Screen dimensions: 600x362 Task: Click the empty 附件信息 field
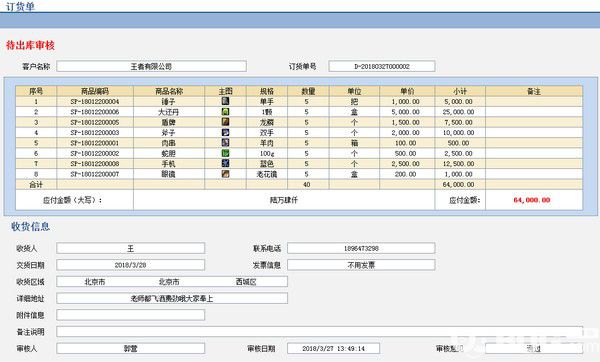coord(130,315)
